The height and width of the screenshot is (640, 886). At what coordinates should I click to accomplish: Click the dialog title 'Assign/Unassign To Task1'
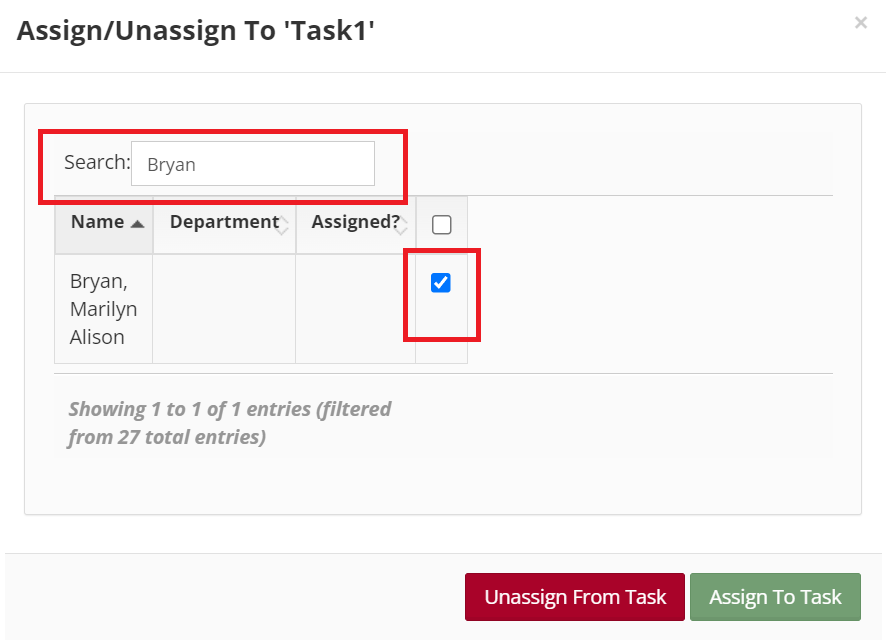(196, 30)
